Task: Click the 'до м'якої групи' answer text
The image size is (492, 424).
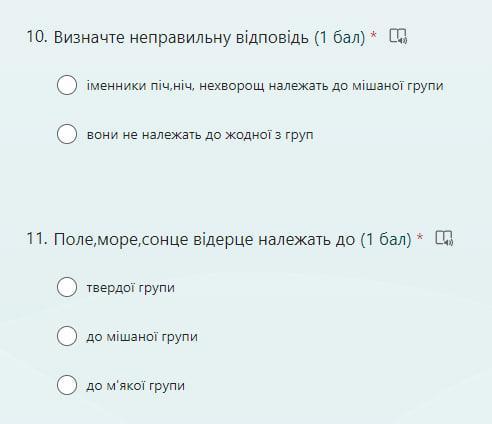Action: pos(136,386)
